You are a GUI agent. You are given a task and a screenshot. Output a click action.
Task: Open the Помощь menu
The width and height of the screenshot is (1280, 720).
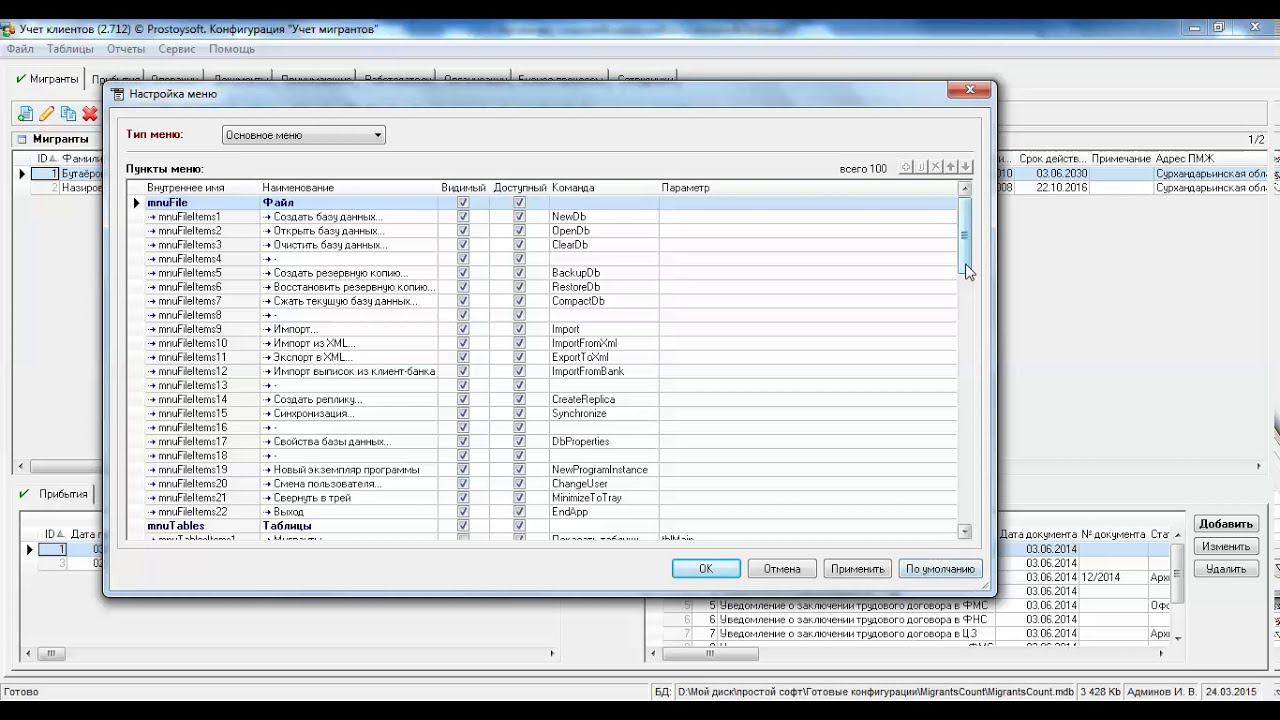pyautogui.click(x=232, y=49)
